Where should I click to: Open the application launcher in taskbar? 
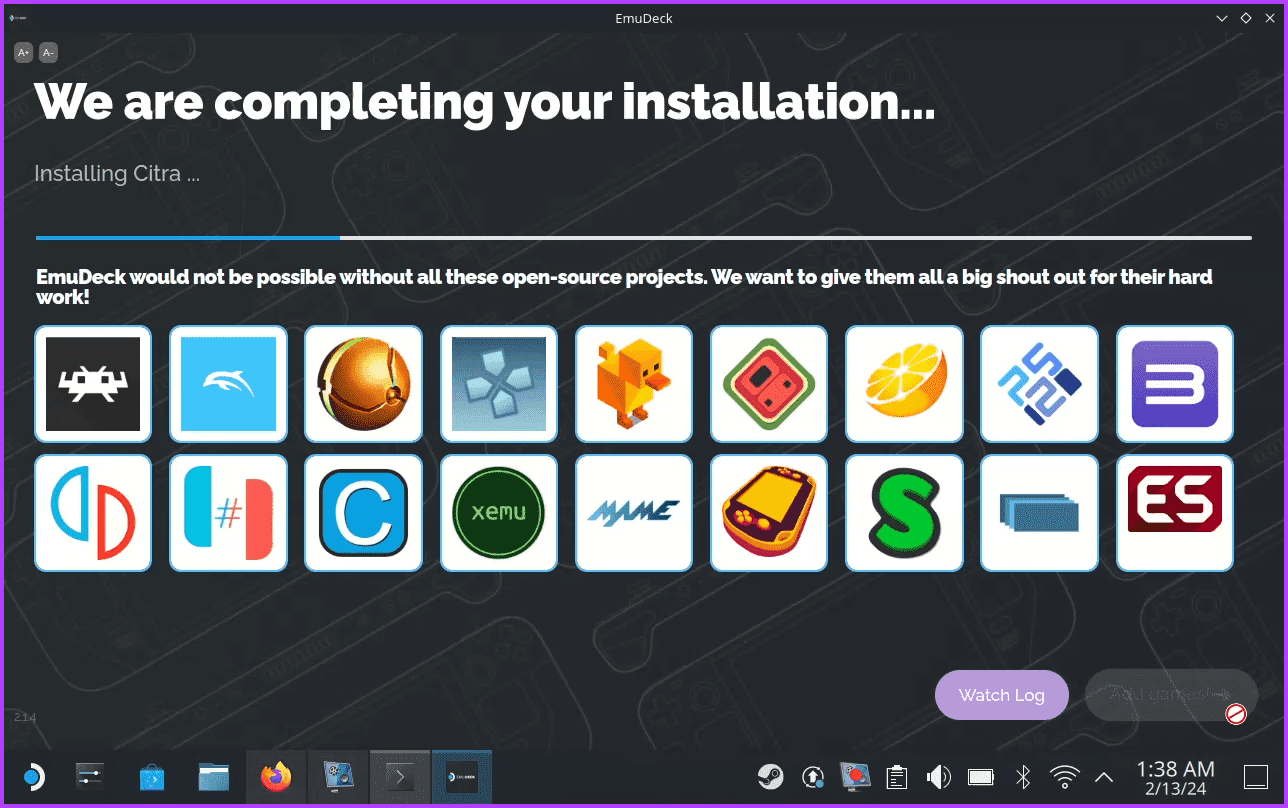click(x=33, y=777)
